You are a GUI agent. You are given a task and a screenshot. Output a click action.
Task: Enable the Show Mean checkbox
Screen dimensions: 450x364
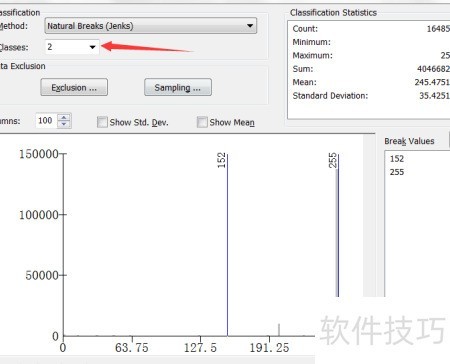pyautogui.click(x=202, y=122)
